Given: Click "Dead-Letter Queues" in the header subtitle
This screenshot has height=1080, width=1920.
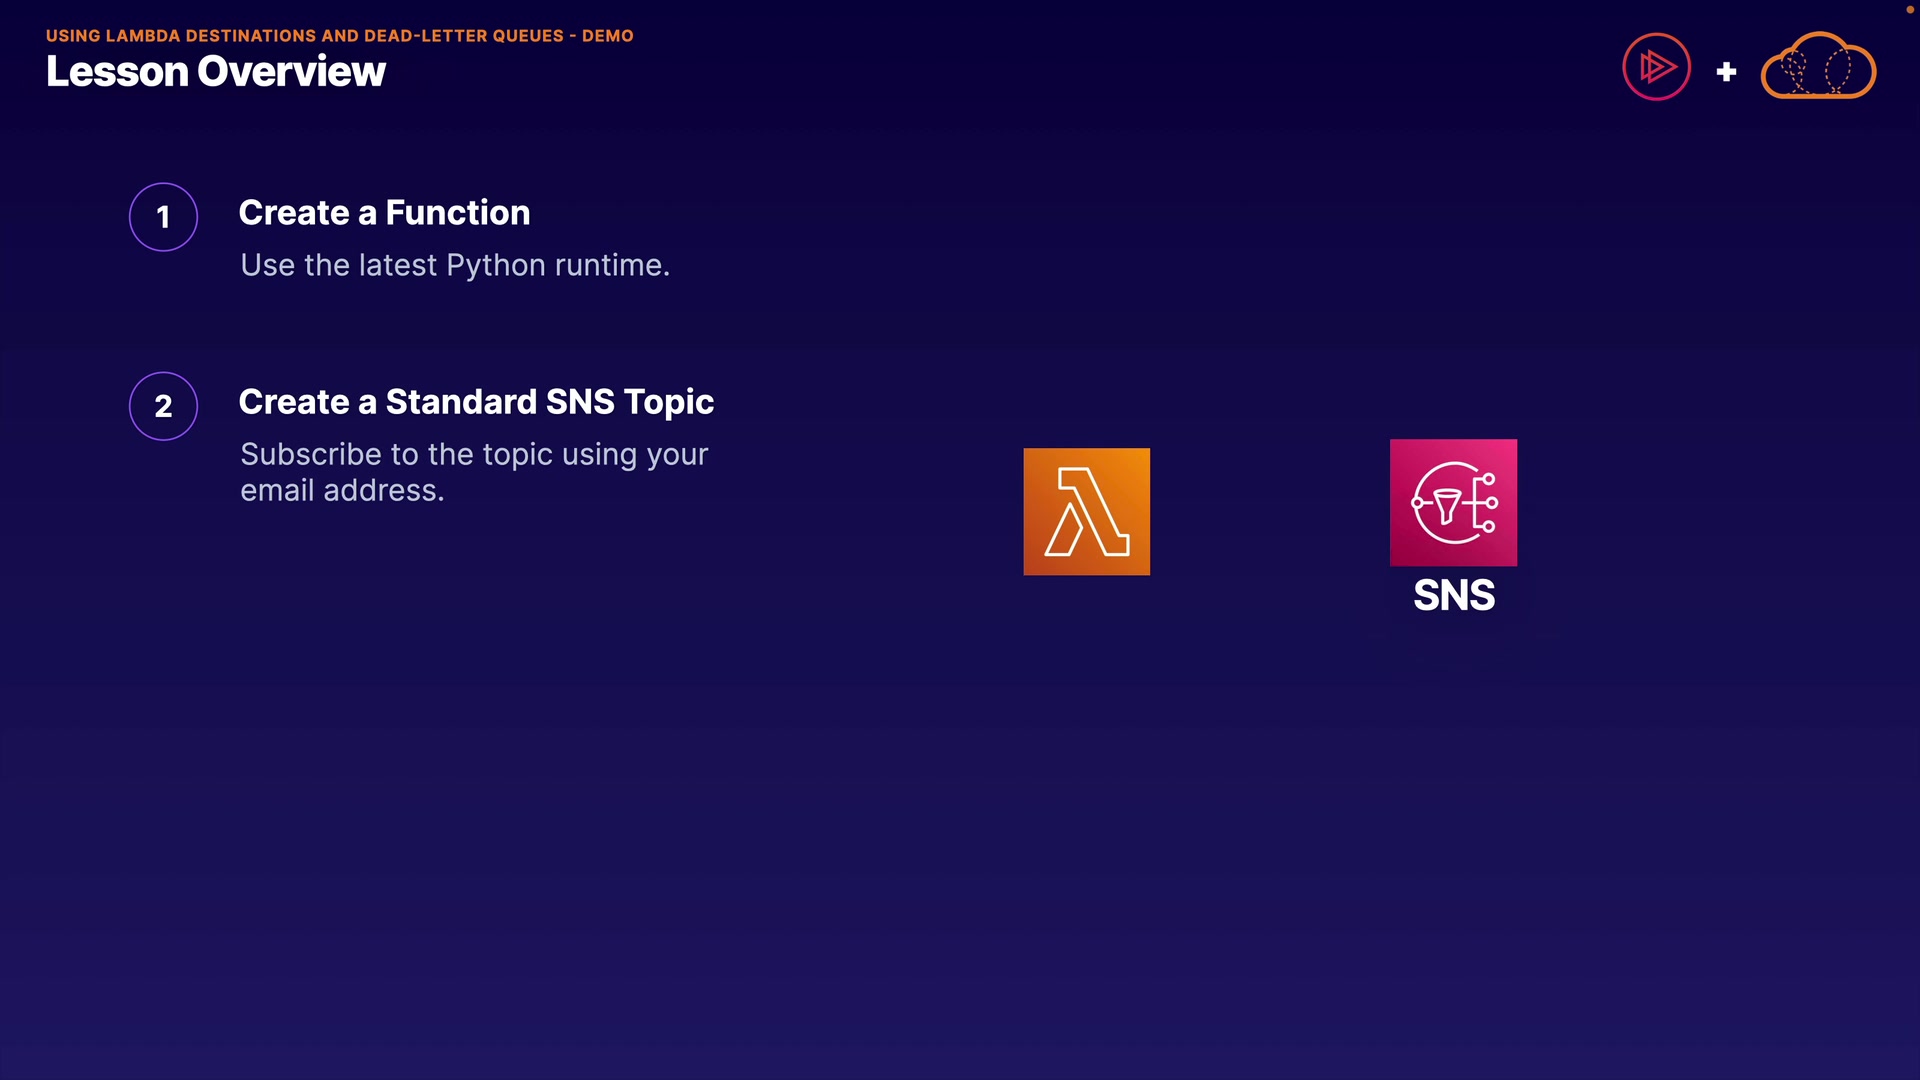Looking at the screenshot, I should point(464,36).
